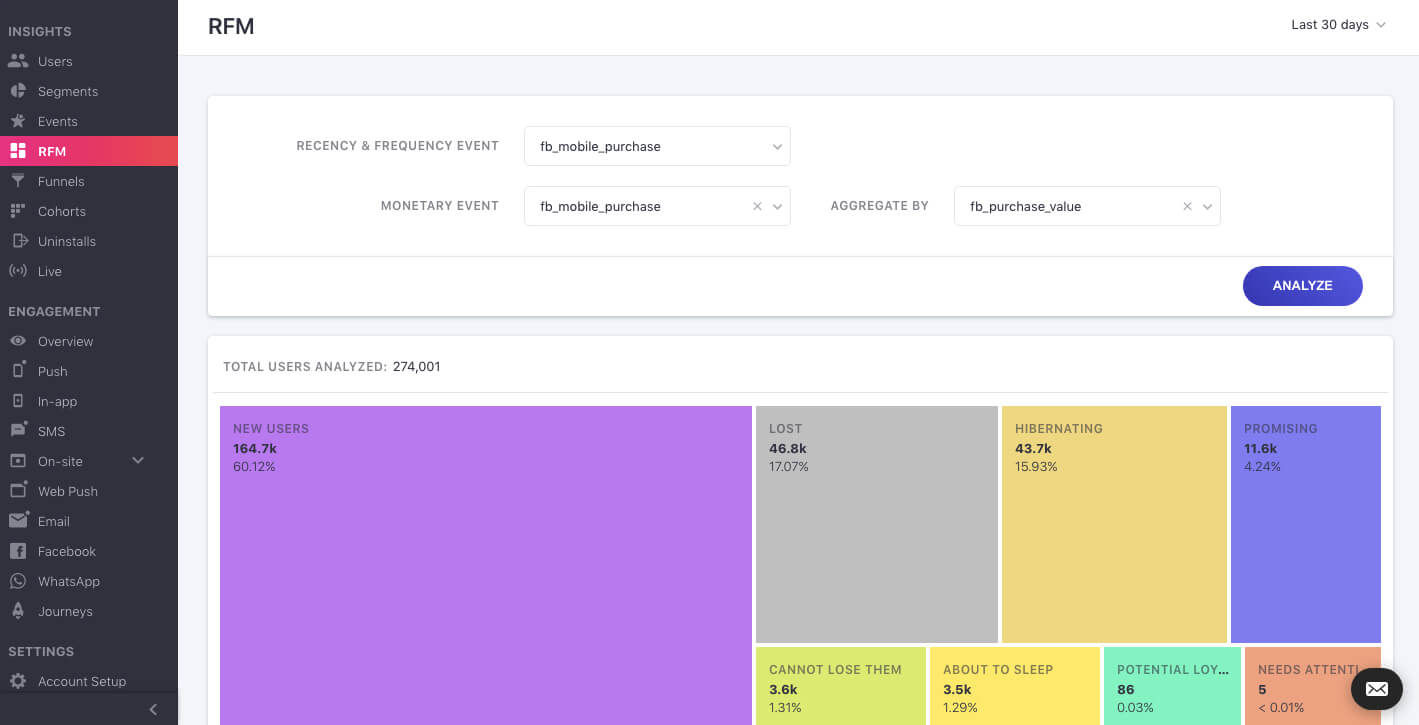Open the Last 30 days date dropdown

point(1338,25)
